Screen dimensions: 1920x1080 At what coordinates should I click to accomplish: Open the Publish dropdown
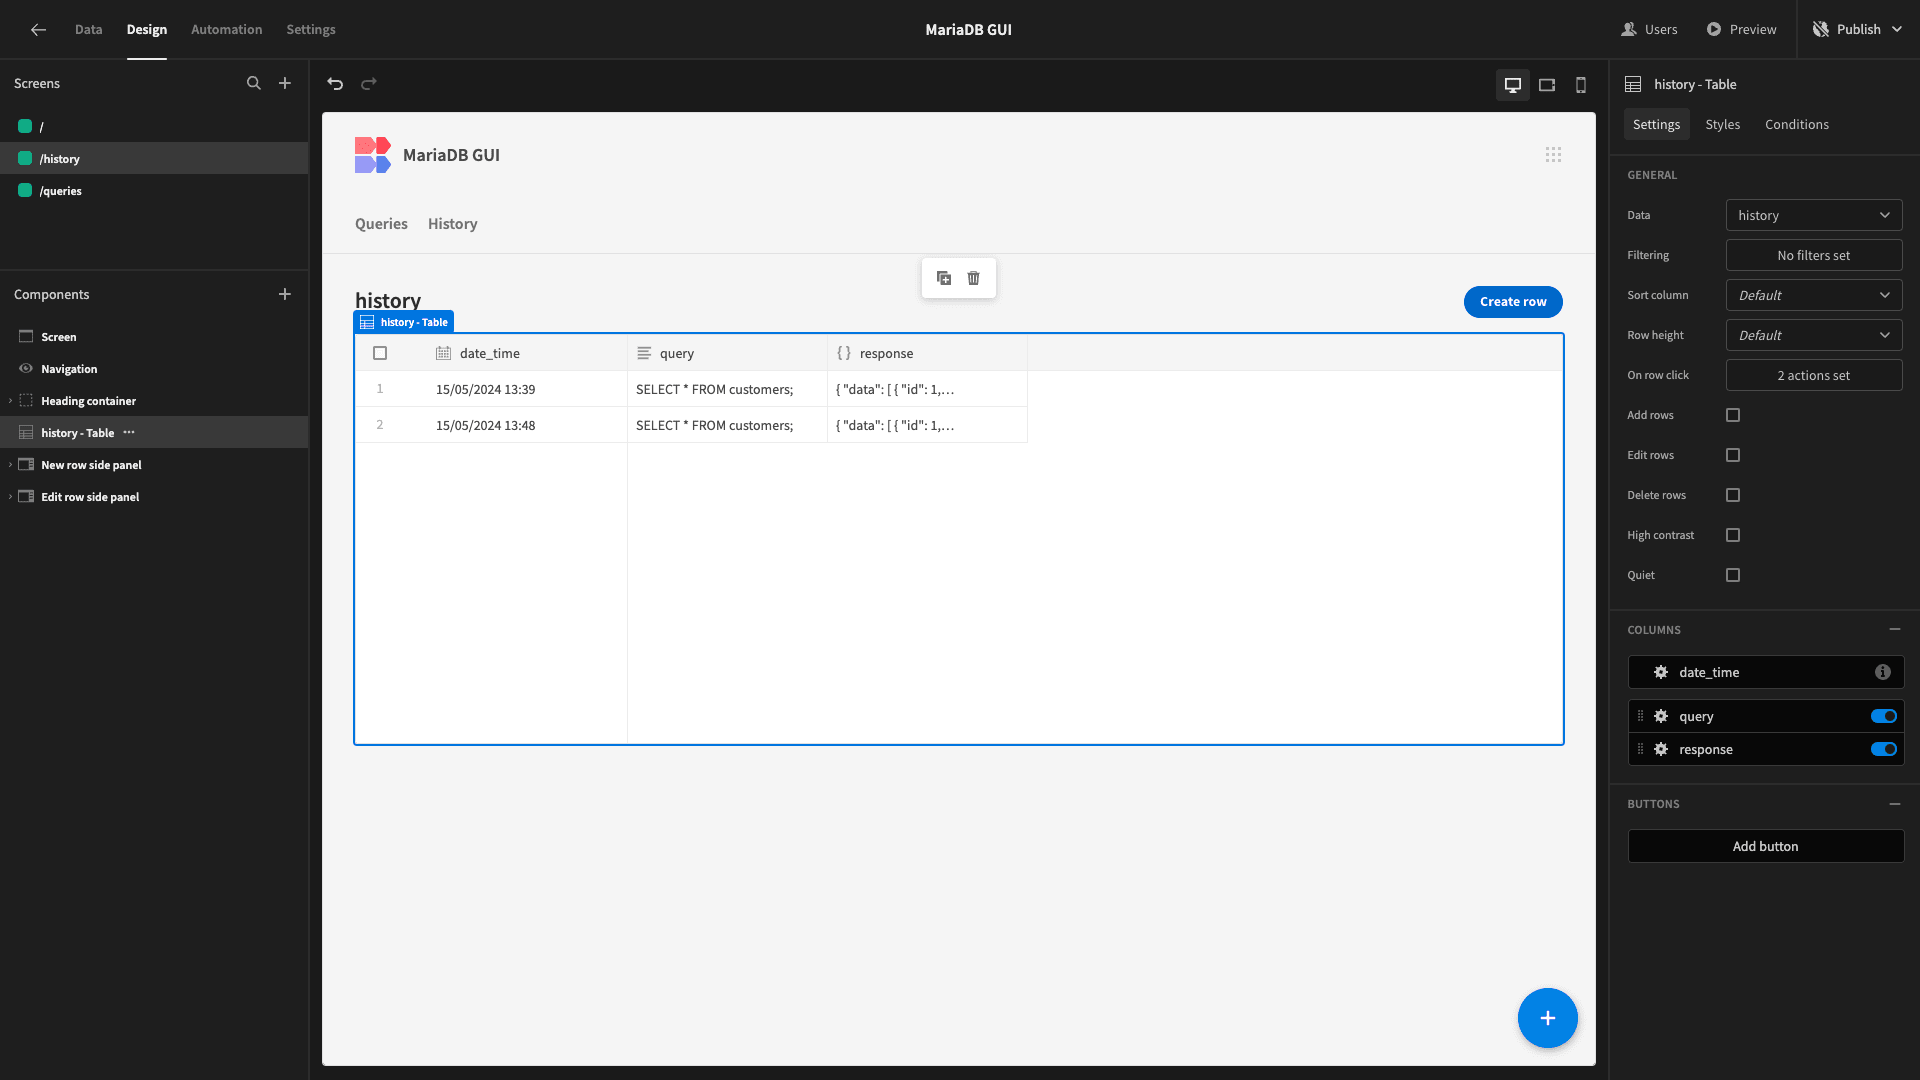1858,30
